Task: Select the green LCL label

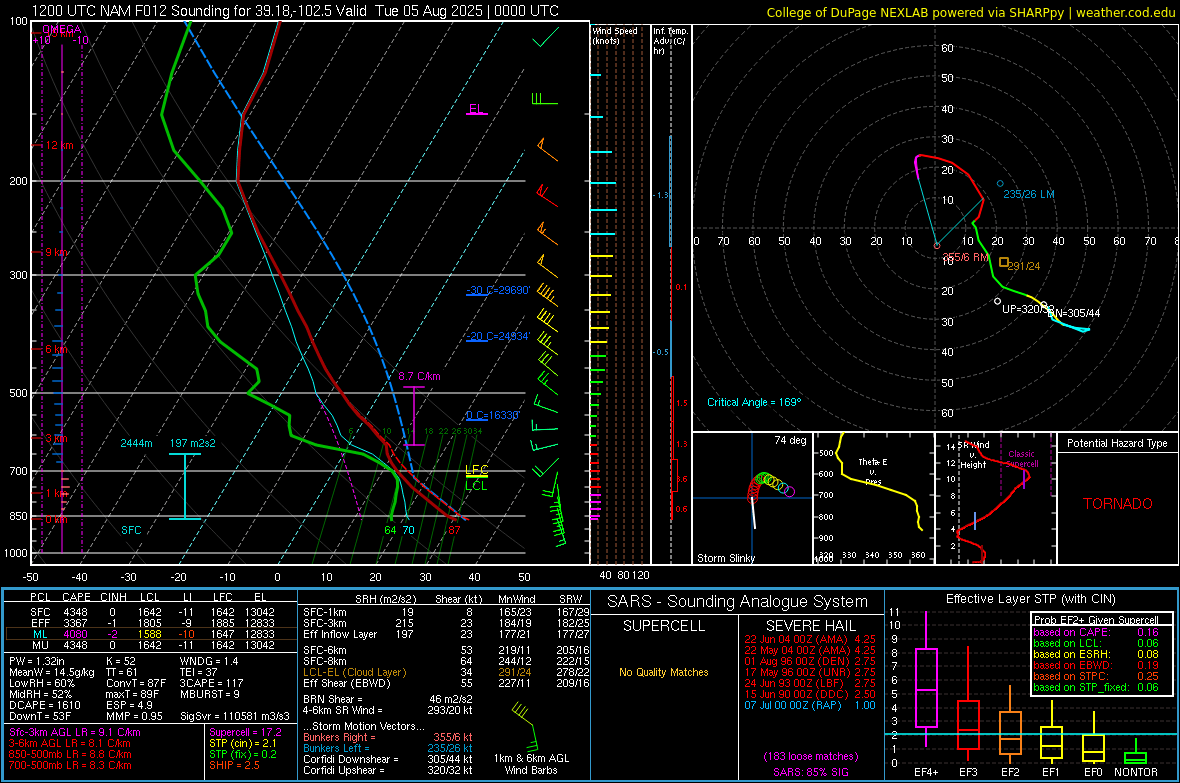Action: pos(476,486)
